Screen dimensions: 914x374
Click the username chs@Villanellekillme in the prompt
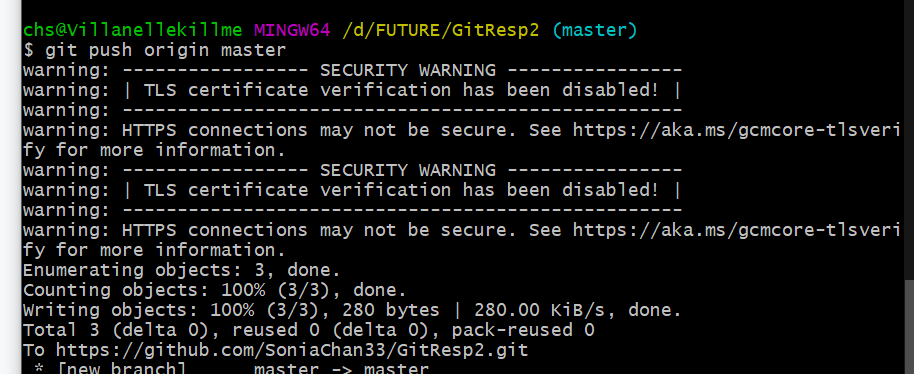pos(133,30)
